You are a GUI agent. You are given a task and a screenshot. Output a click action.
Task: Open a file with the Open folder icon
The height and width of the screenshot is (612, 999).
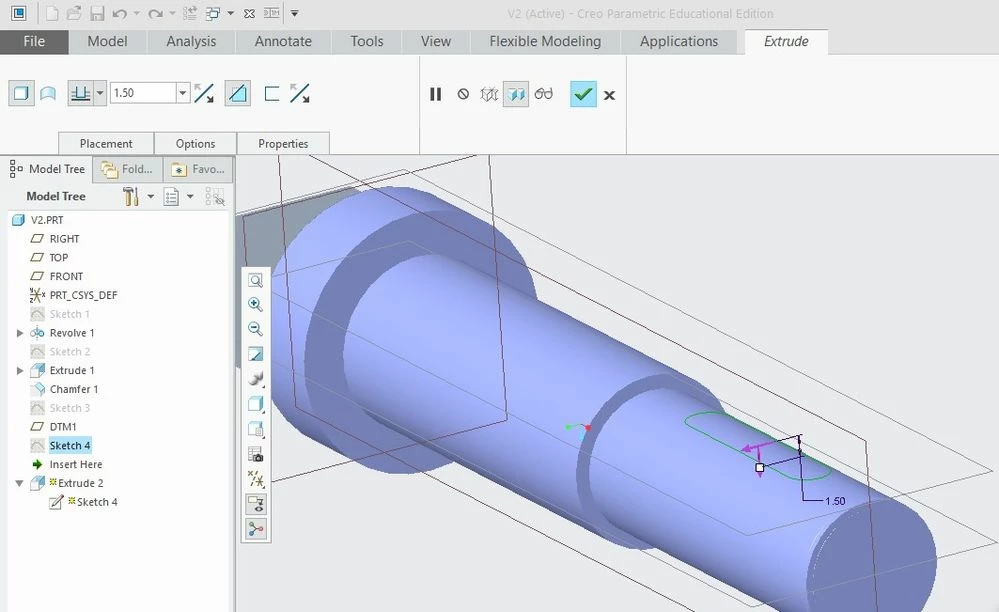[74, 13]
